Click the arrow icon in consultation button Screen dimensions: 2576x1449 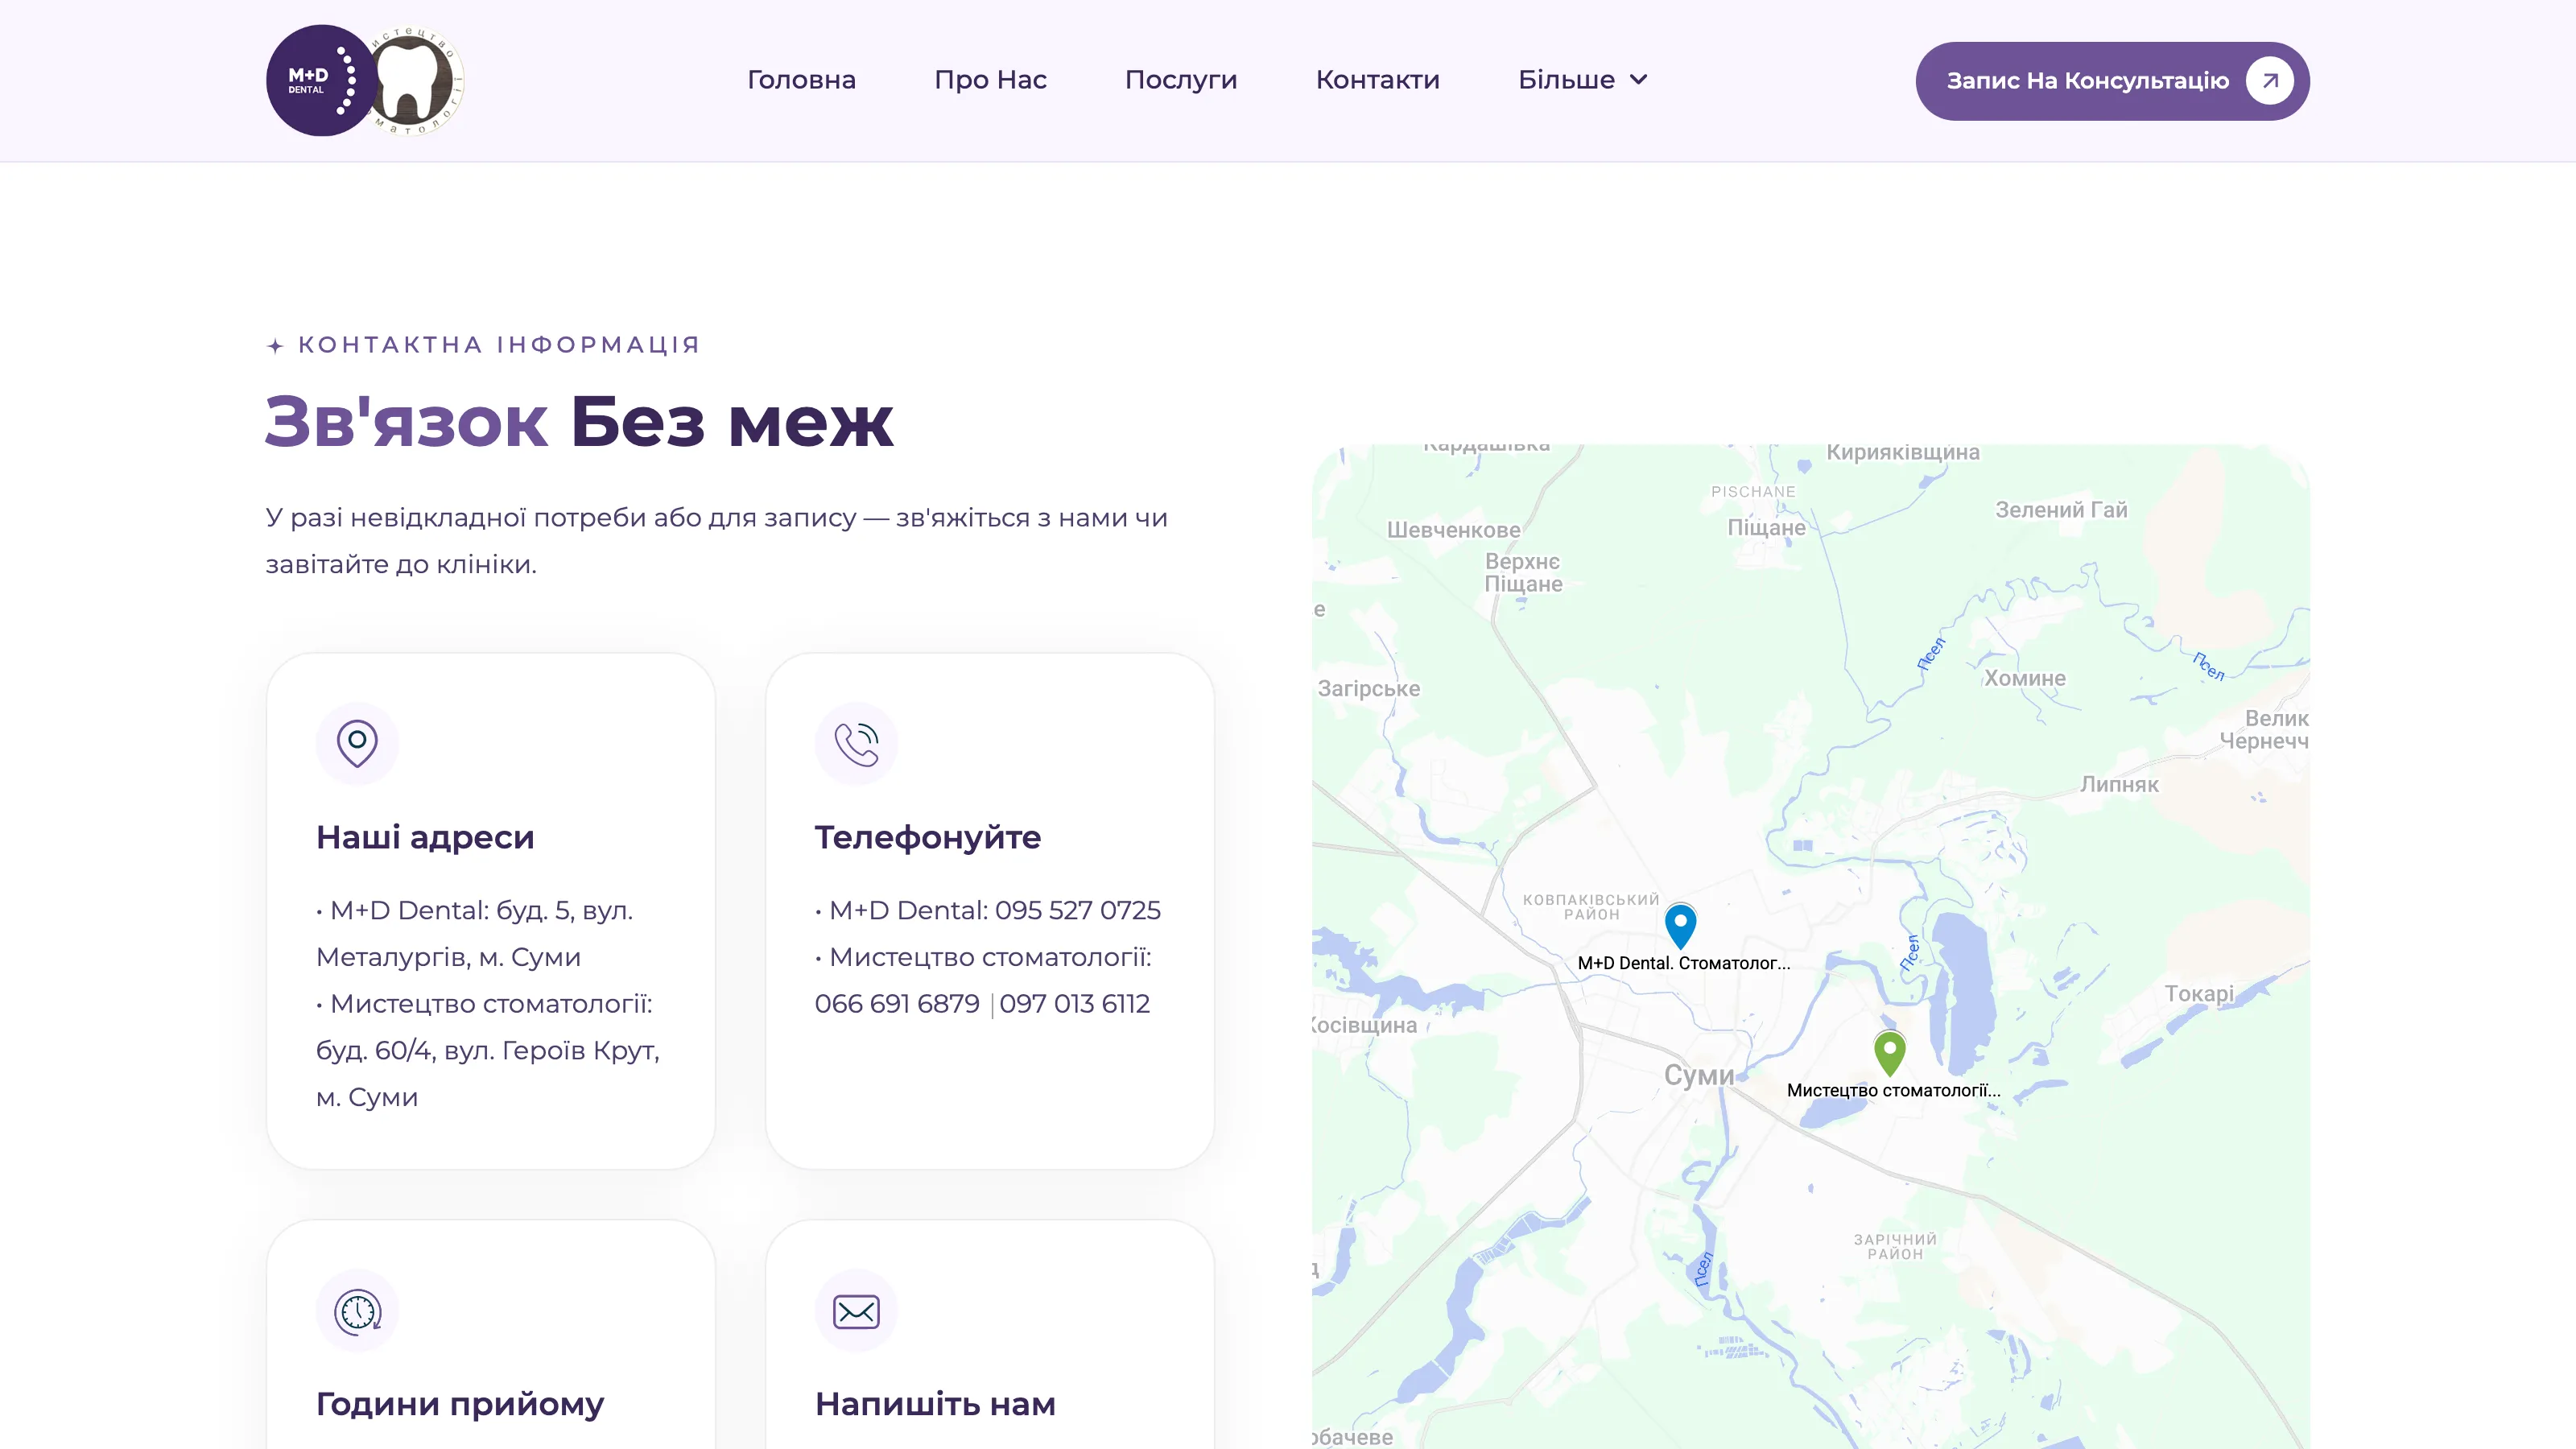tap(2270, 81)
